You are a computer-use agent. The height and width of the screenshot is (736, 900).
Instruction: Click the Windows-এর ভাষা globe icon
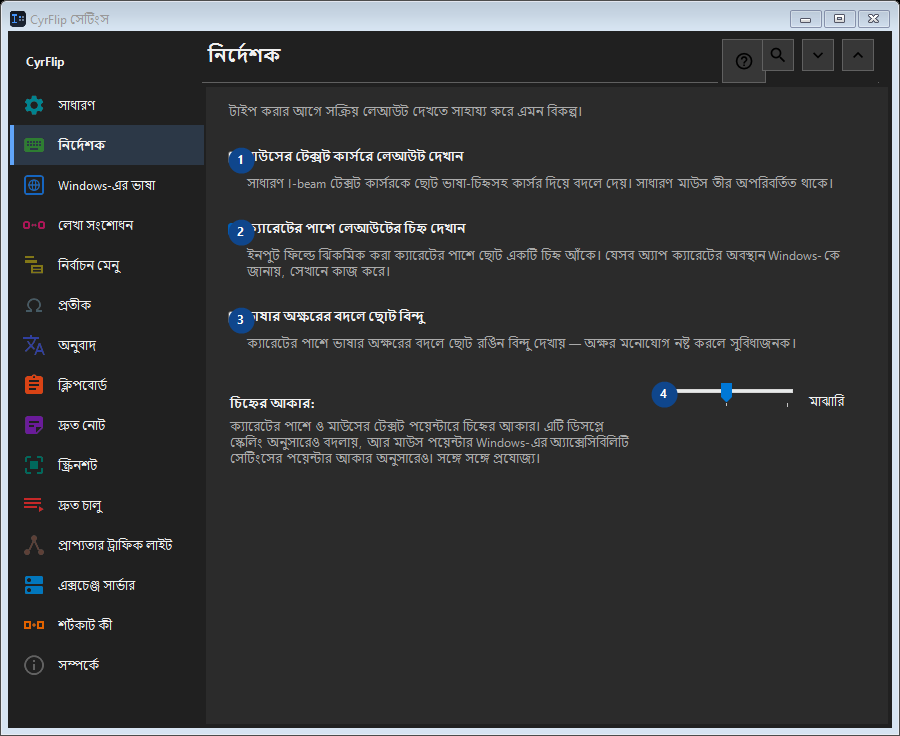34,185
